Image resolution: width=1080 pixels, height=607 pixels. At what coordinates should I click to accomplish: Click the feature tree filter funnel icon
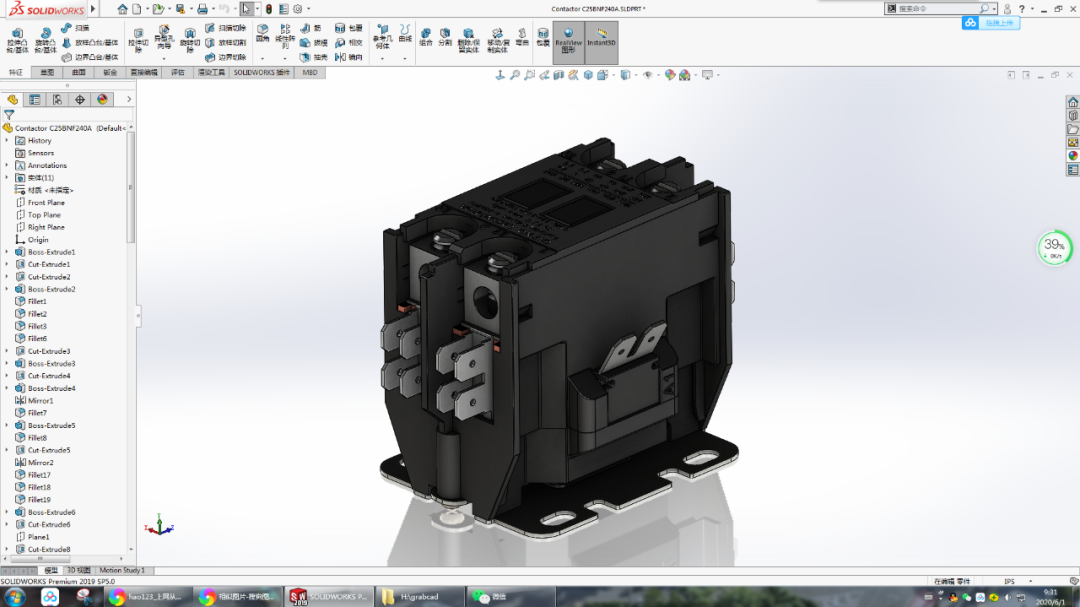click(9, 115)
